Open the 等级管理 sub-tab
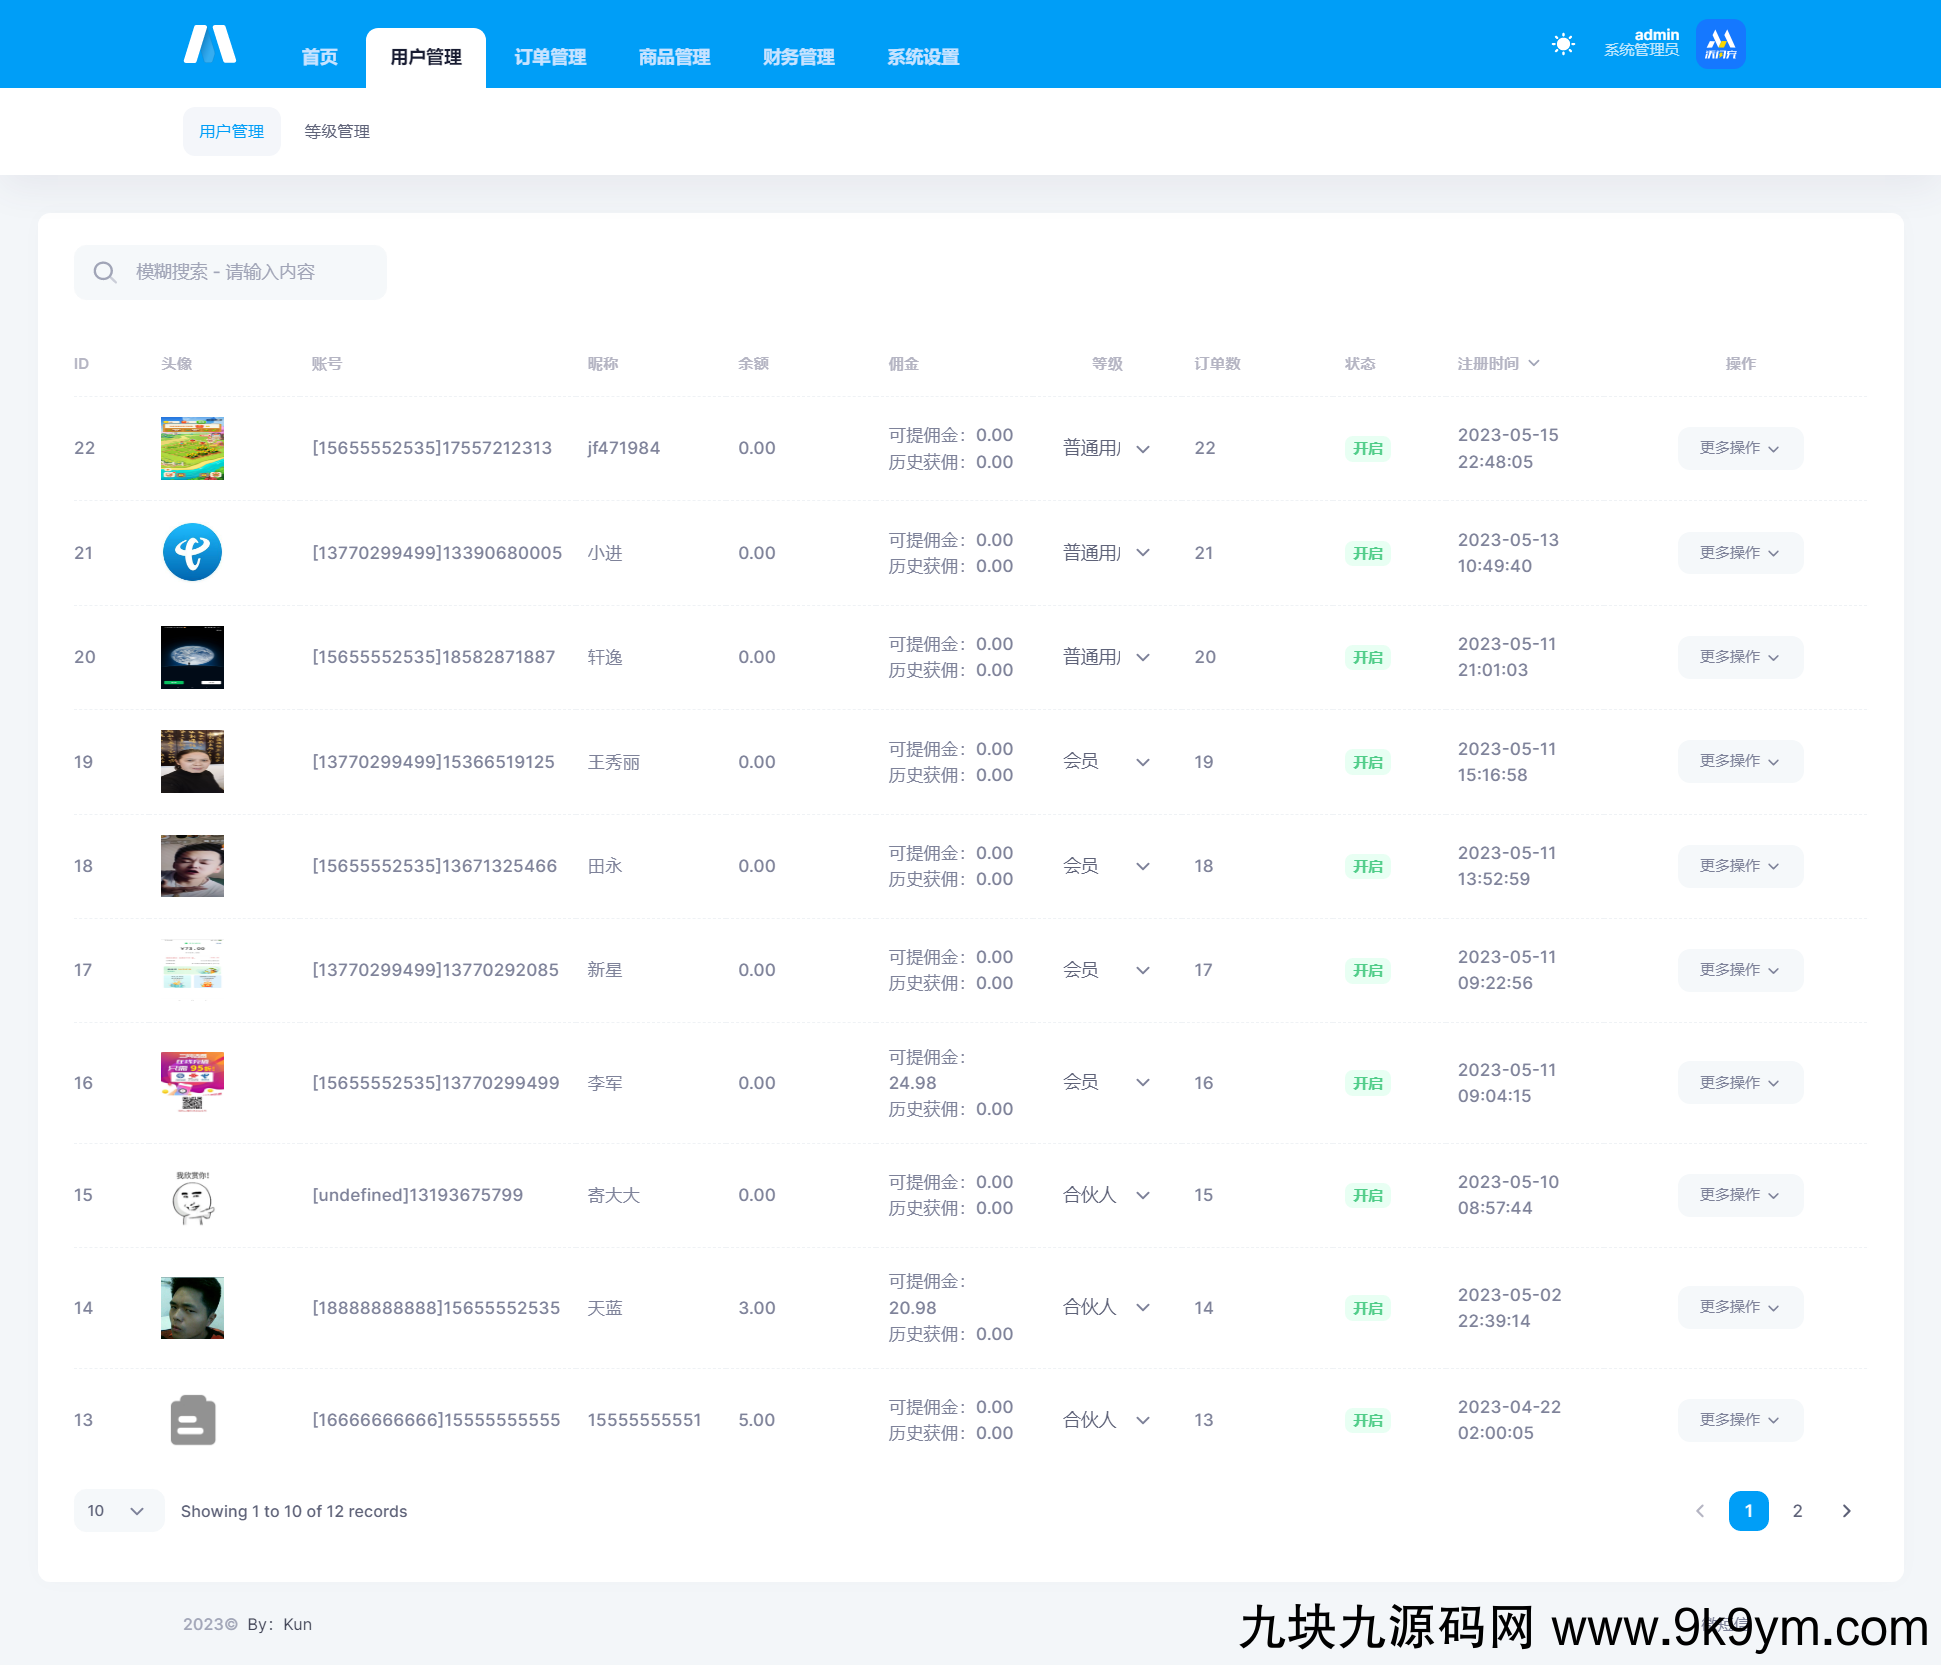 (x=337, y=131)
